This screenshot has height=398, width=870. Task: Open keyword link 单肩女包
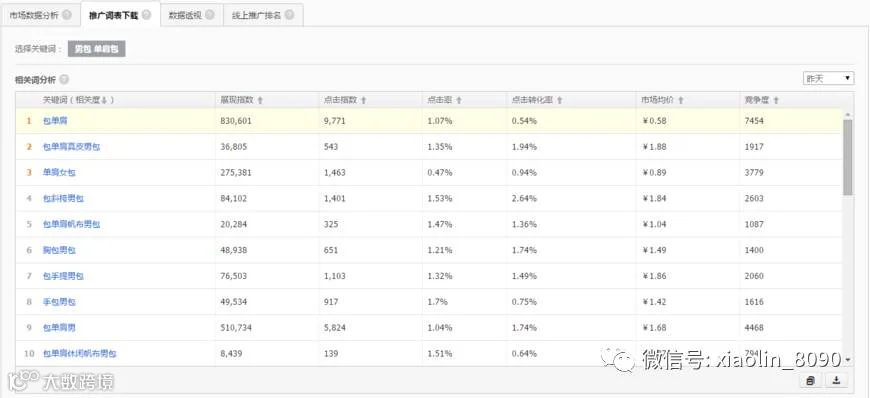coord(59,173)
